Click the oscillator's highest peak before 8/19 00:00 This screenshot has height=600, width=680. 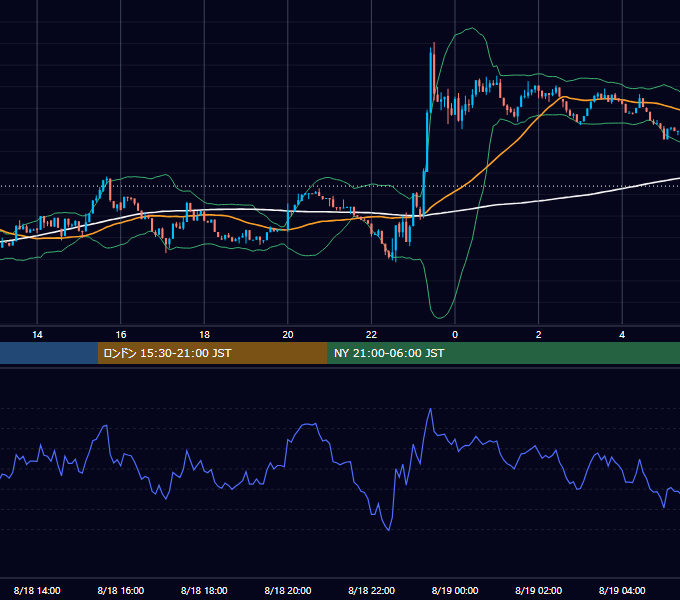[431, 409]
